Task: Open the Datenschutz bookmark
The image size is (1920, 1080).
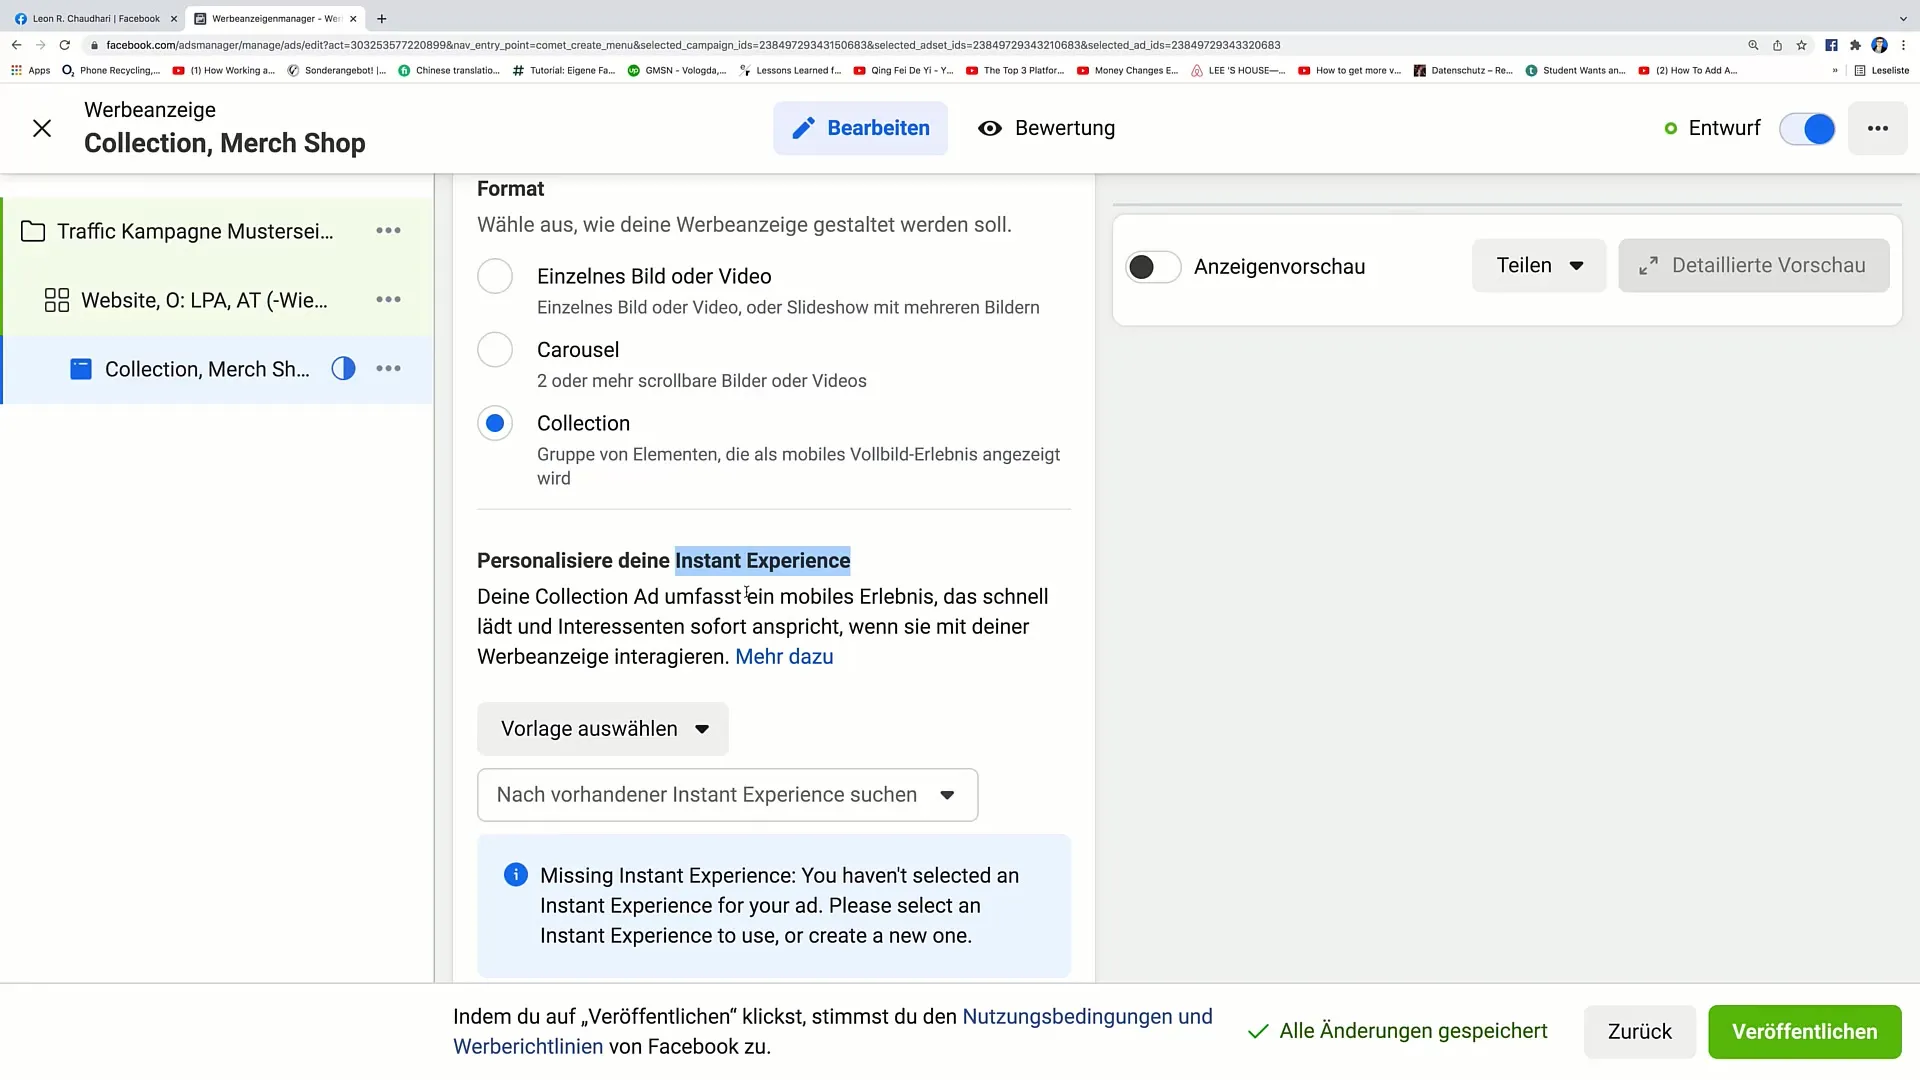Action: (x=1463, y=71)
